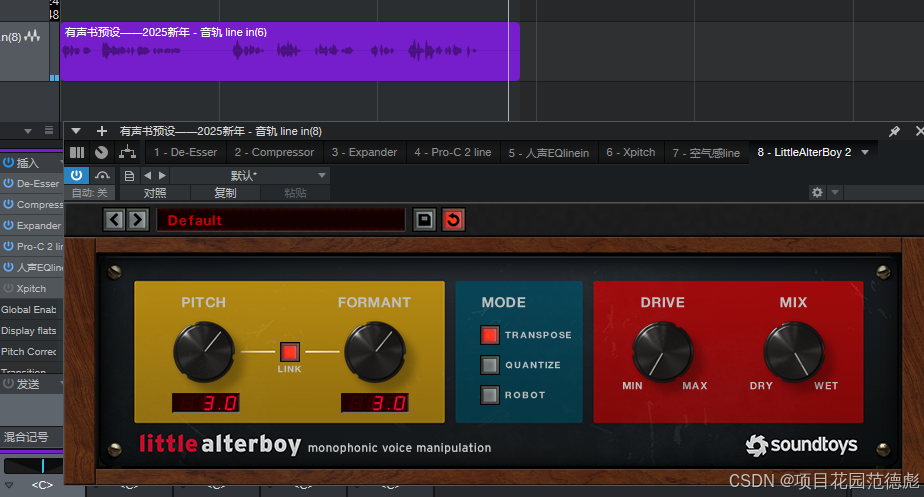The width and height of the screenshot is (924, 497).
Task: Click the PITCH knob
Action: [204, 351]
